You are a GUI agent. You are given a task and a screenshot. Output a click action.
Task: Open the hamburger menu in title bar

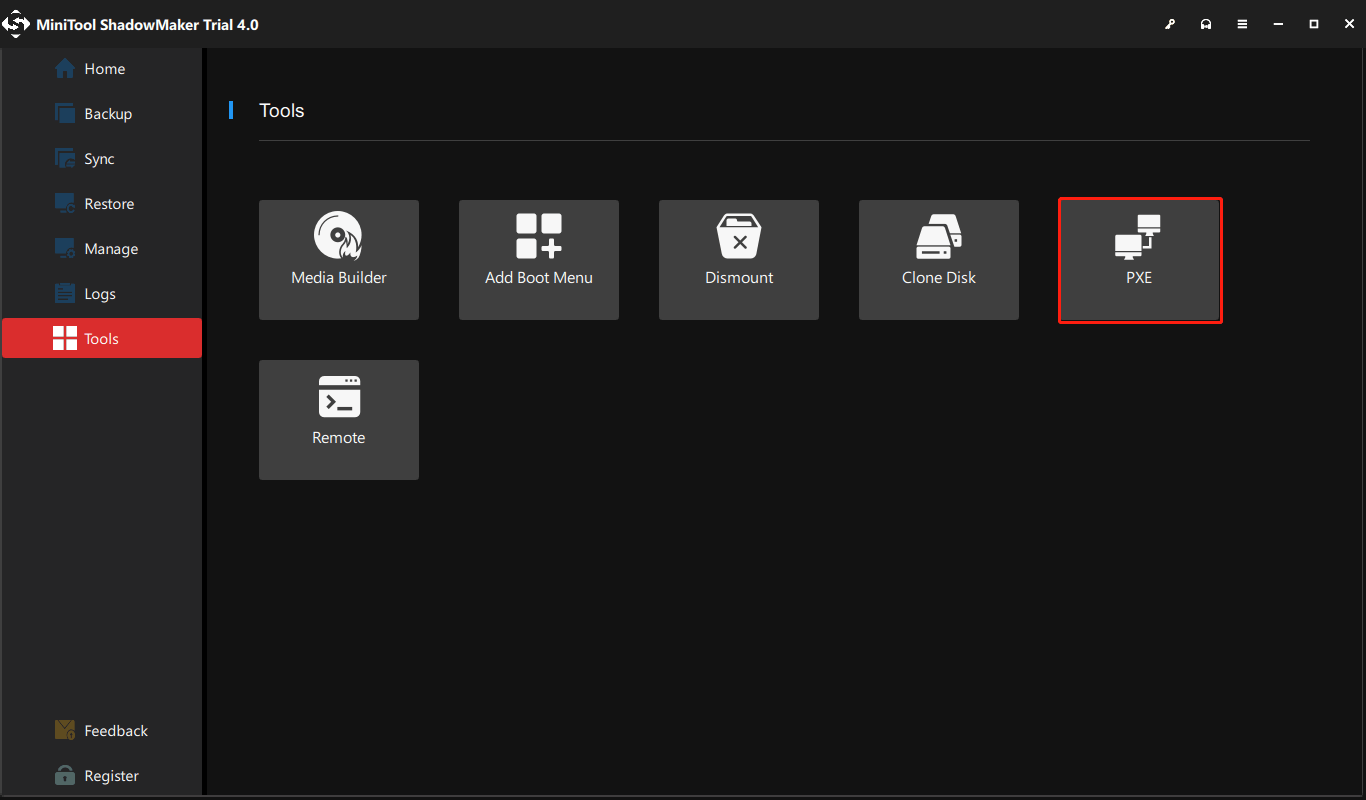click(1242, 24)
